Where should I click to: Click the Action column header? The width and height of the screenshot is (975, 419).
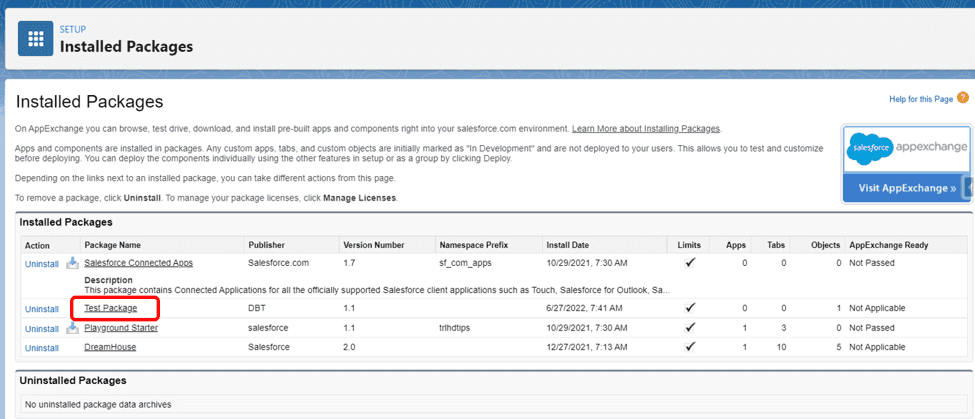tap(37, 246)
